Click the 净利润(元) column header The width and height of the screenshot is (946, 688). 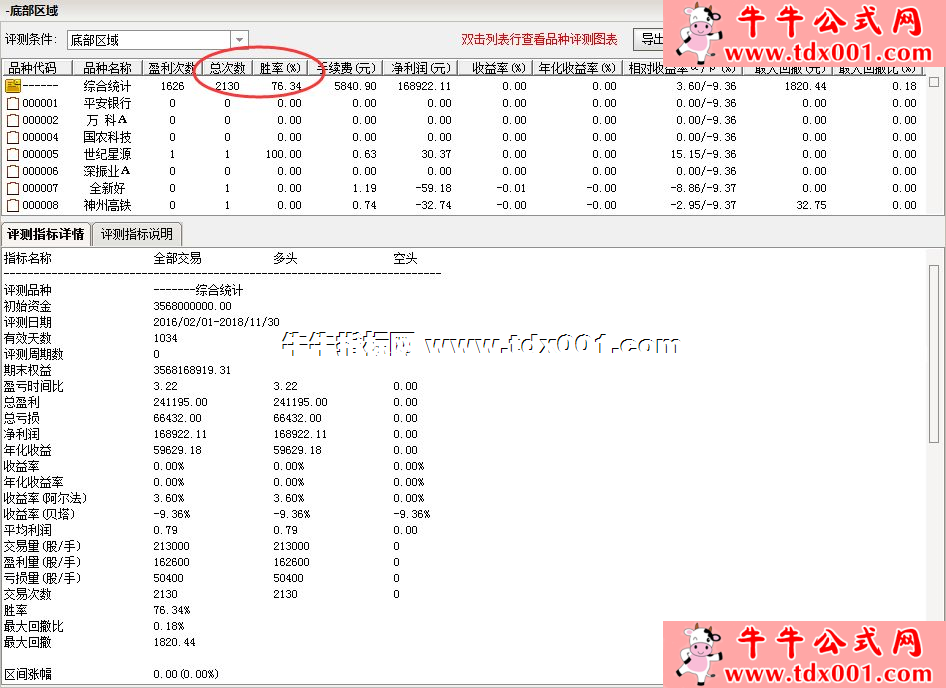(x=421, y=68)
